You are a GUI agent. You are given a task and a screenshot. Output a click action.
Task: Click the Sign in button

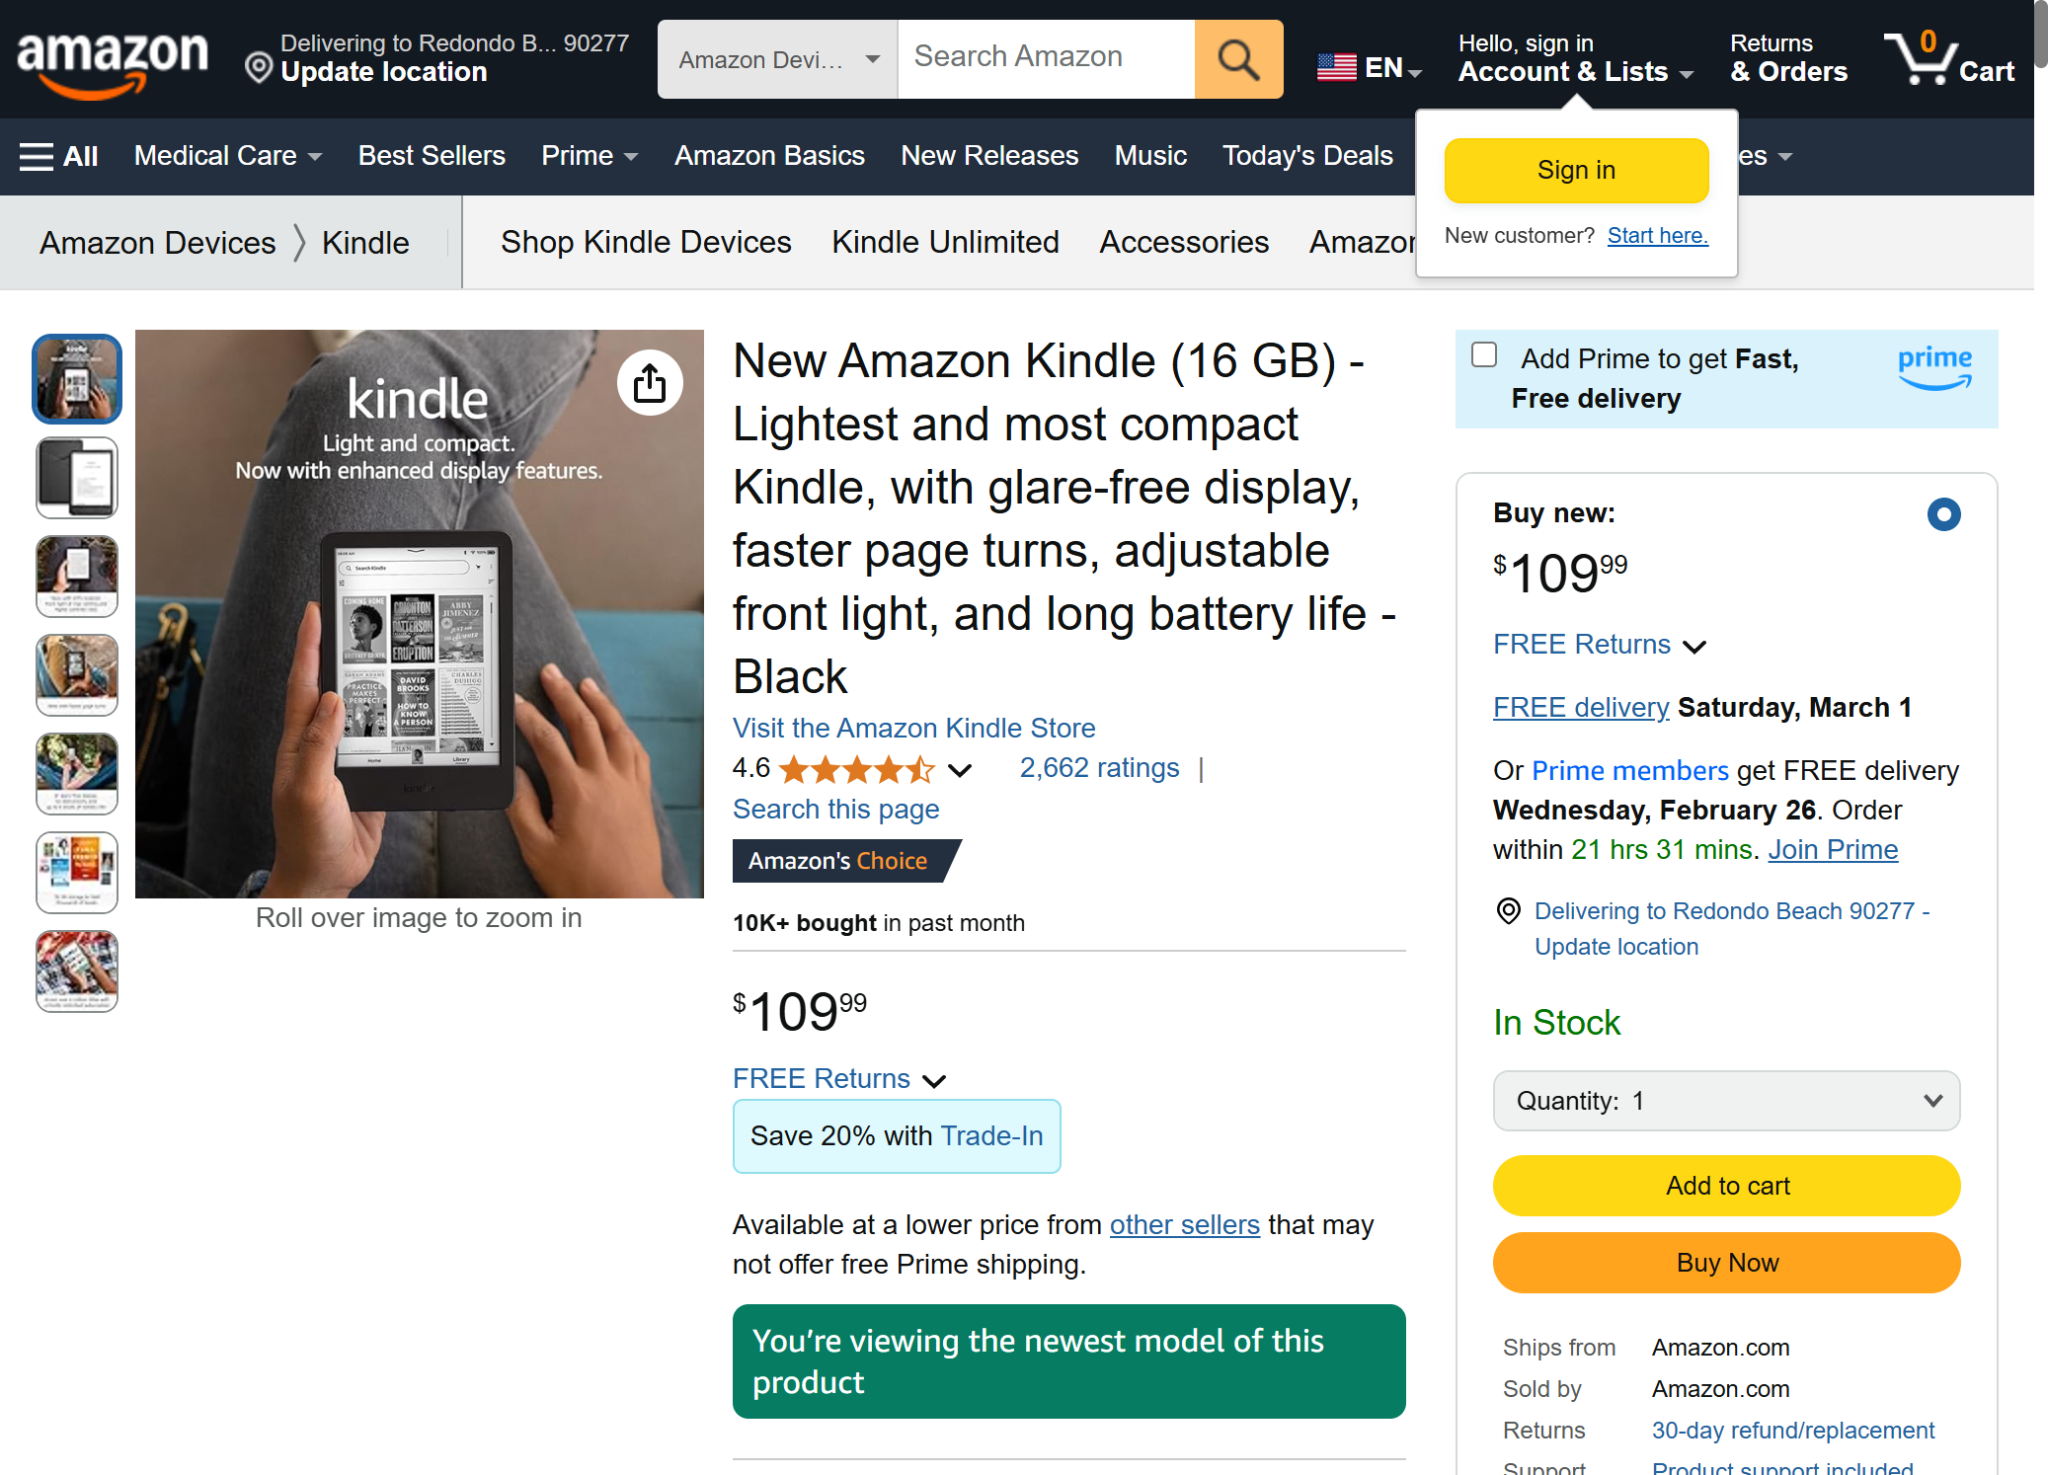1576,170
